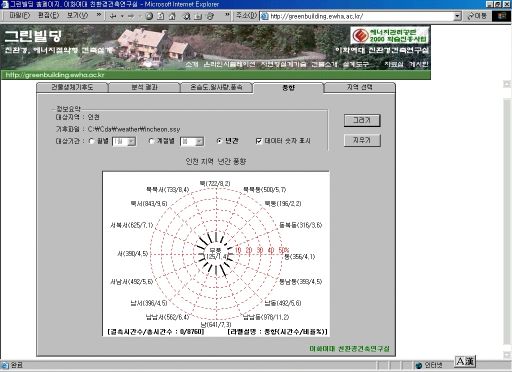Expand the address bar dropdown arrow

[458, 16]
